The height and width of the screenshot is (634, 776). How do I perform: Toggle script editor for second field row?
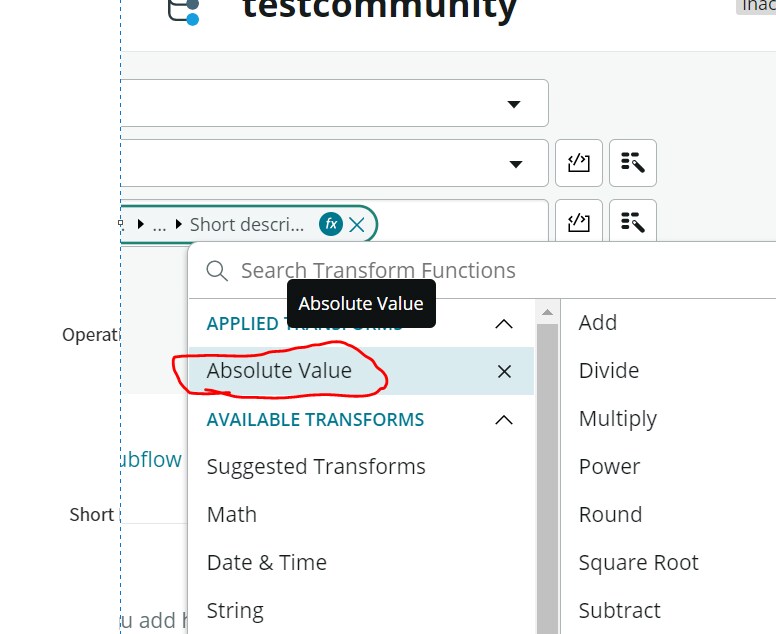click(579, 163)
